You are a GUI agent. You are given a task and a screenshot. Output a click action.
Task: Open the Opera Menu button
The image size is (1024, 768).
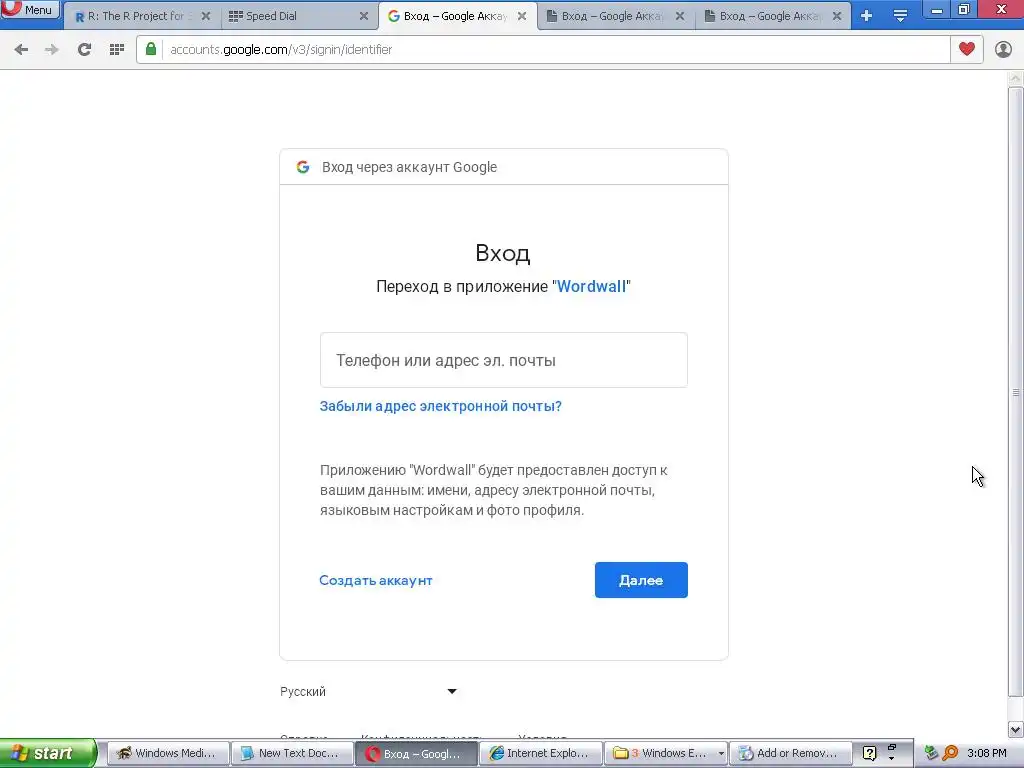point(30,9)
